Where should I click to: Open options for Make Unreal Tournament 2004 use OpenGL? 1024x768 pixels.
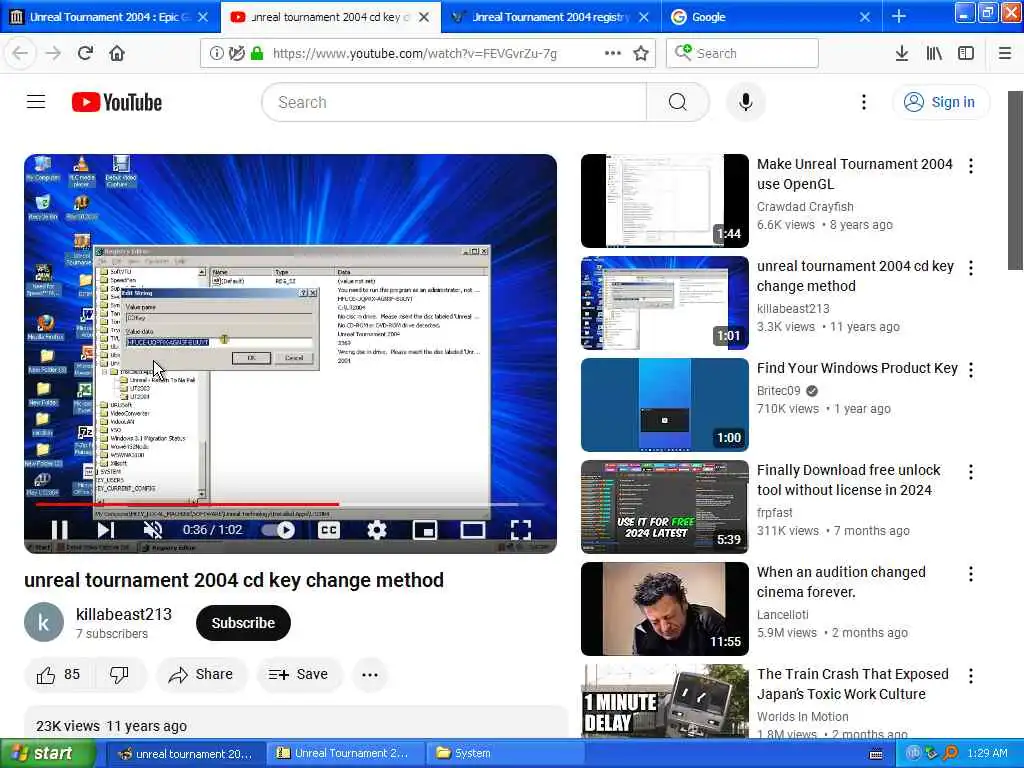(x=971, y=166)
